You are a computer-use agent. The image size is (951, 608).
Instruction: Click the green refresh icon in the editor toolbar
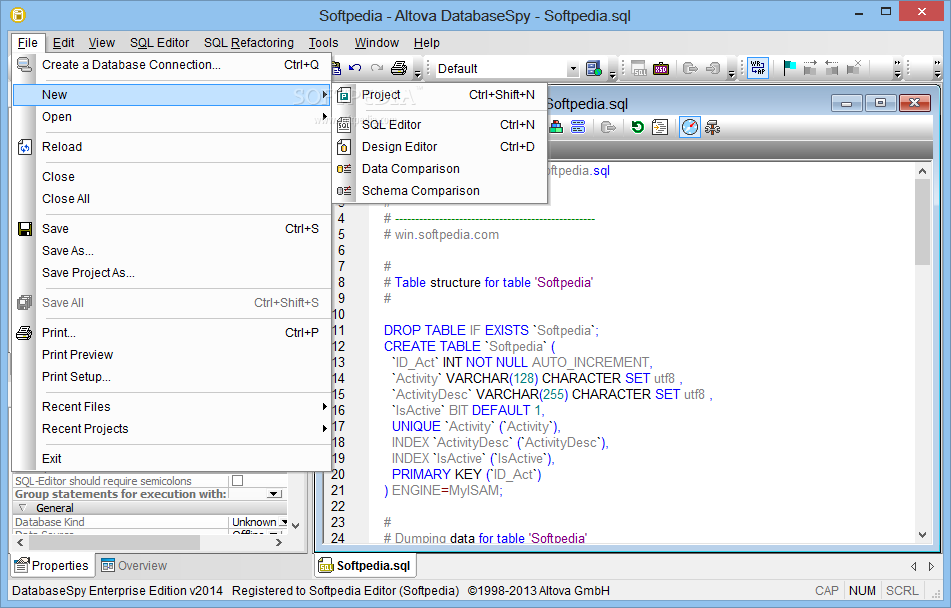637,127
